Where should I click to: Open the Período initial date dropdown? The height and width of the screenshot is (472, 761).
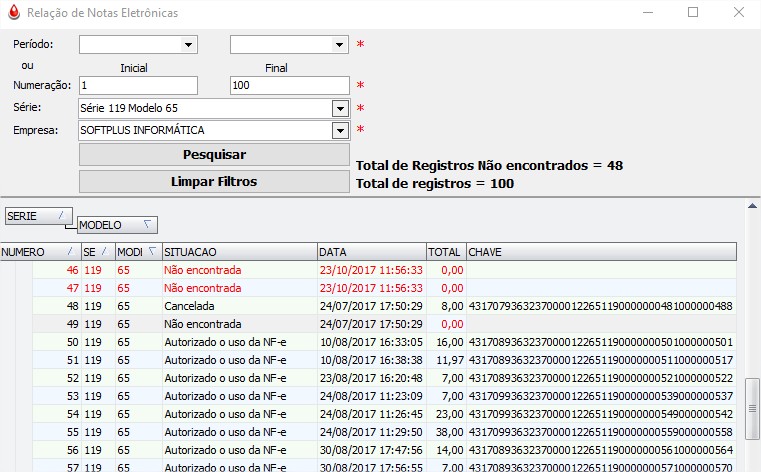(x=188, y=45)
